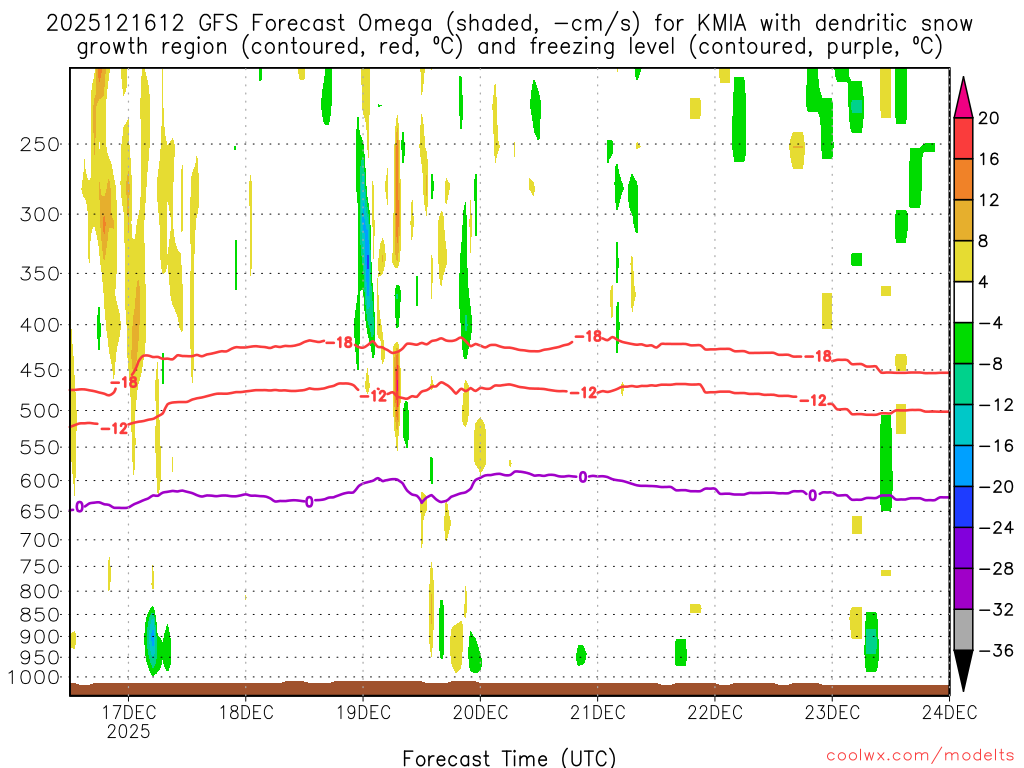This screenshot has height=768, width=1024.
Task: Click the purple color bar segment between -24 and -28
Action: click(x=963, y=548)
